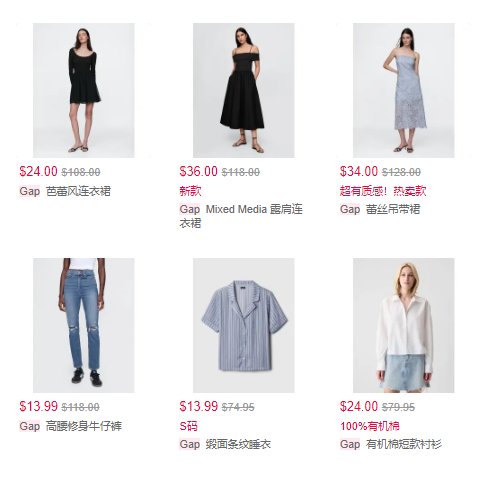Click the 100%有机棉 label
The width and height of the screenshot is (479, 477).
pyautogui.click(x=370, y=426)
